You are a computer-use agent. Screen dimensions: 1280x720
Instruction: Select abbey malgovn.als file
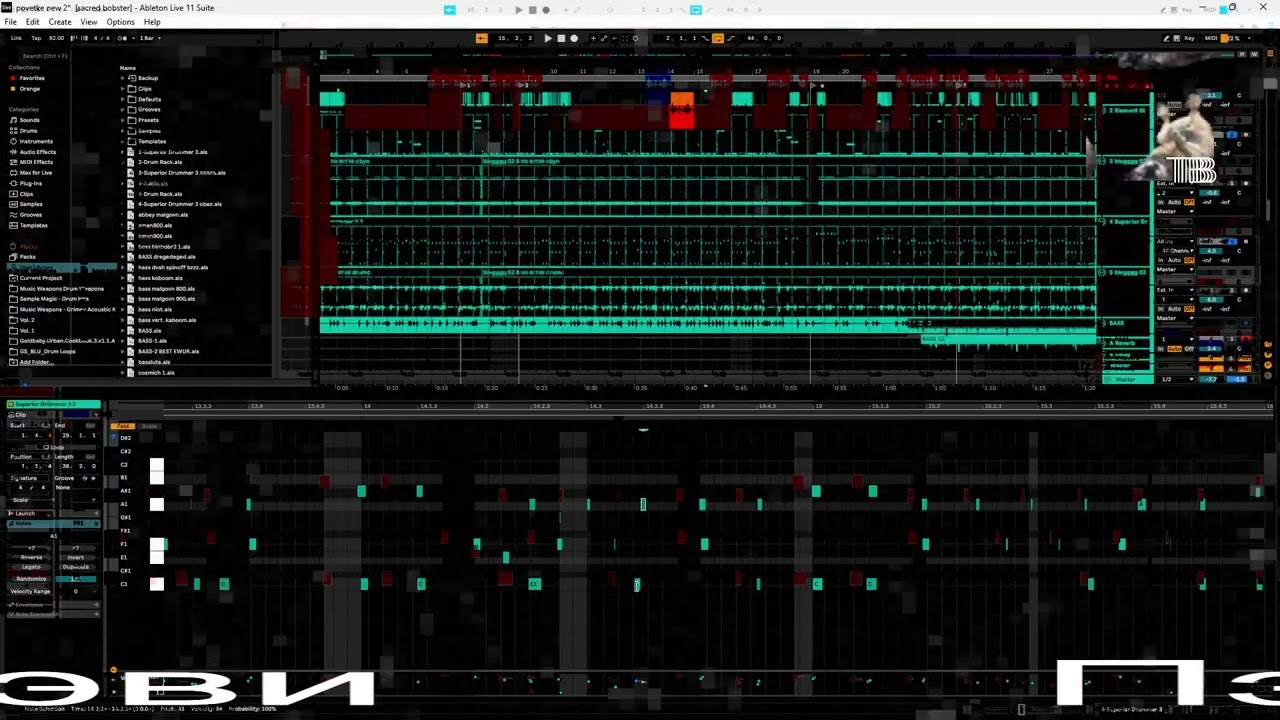point(163,215)
